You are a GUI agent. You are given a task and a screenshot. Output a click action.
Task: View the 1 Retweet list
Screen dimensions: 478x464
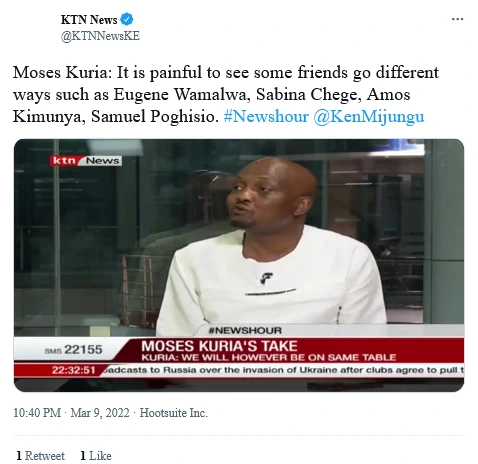point(40,455)
